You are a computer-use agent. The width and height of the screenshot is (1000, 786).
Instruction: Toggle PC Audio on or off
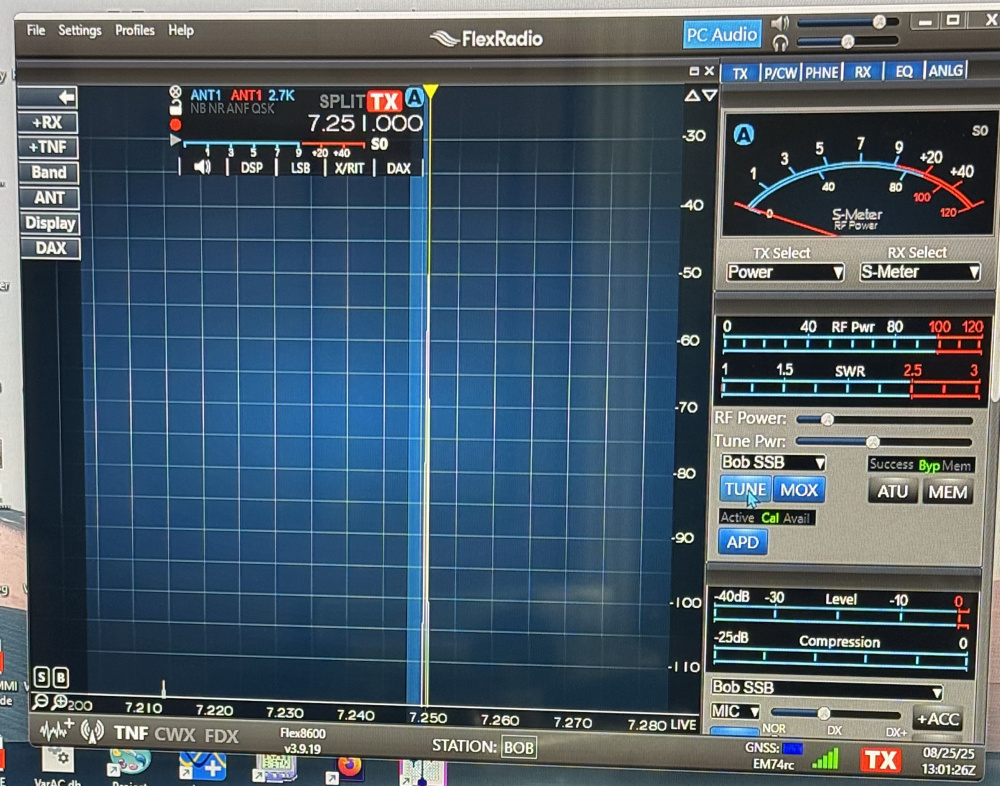(722, 34)
